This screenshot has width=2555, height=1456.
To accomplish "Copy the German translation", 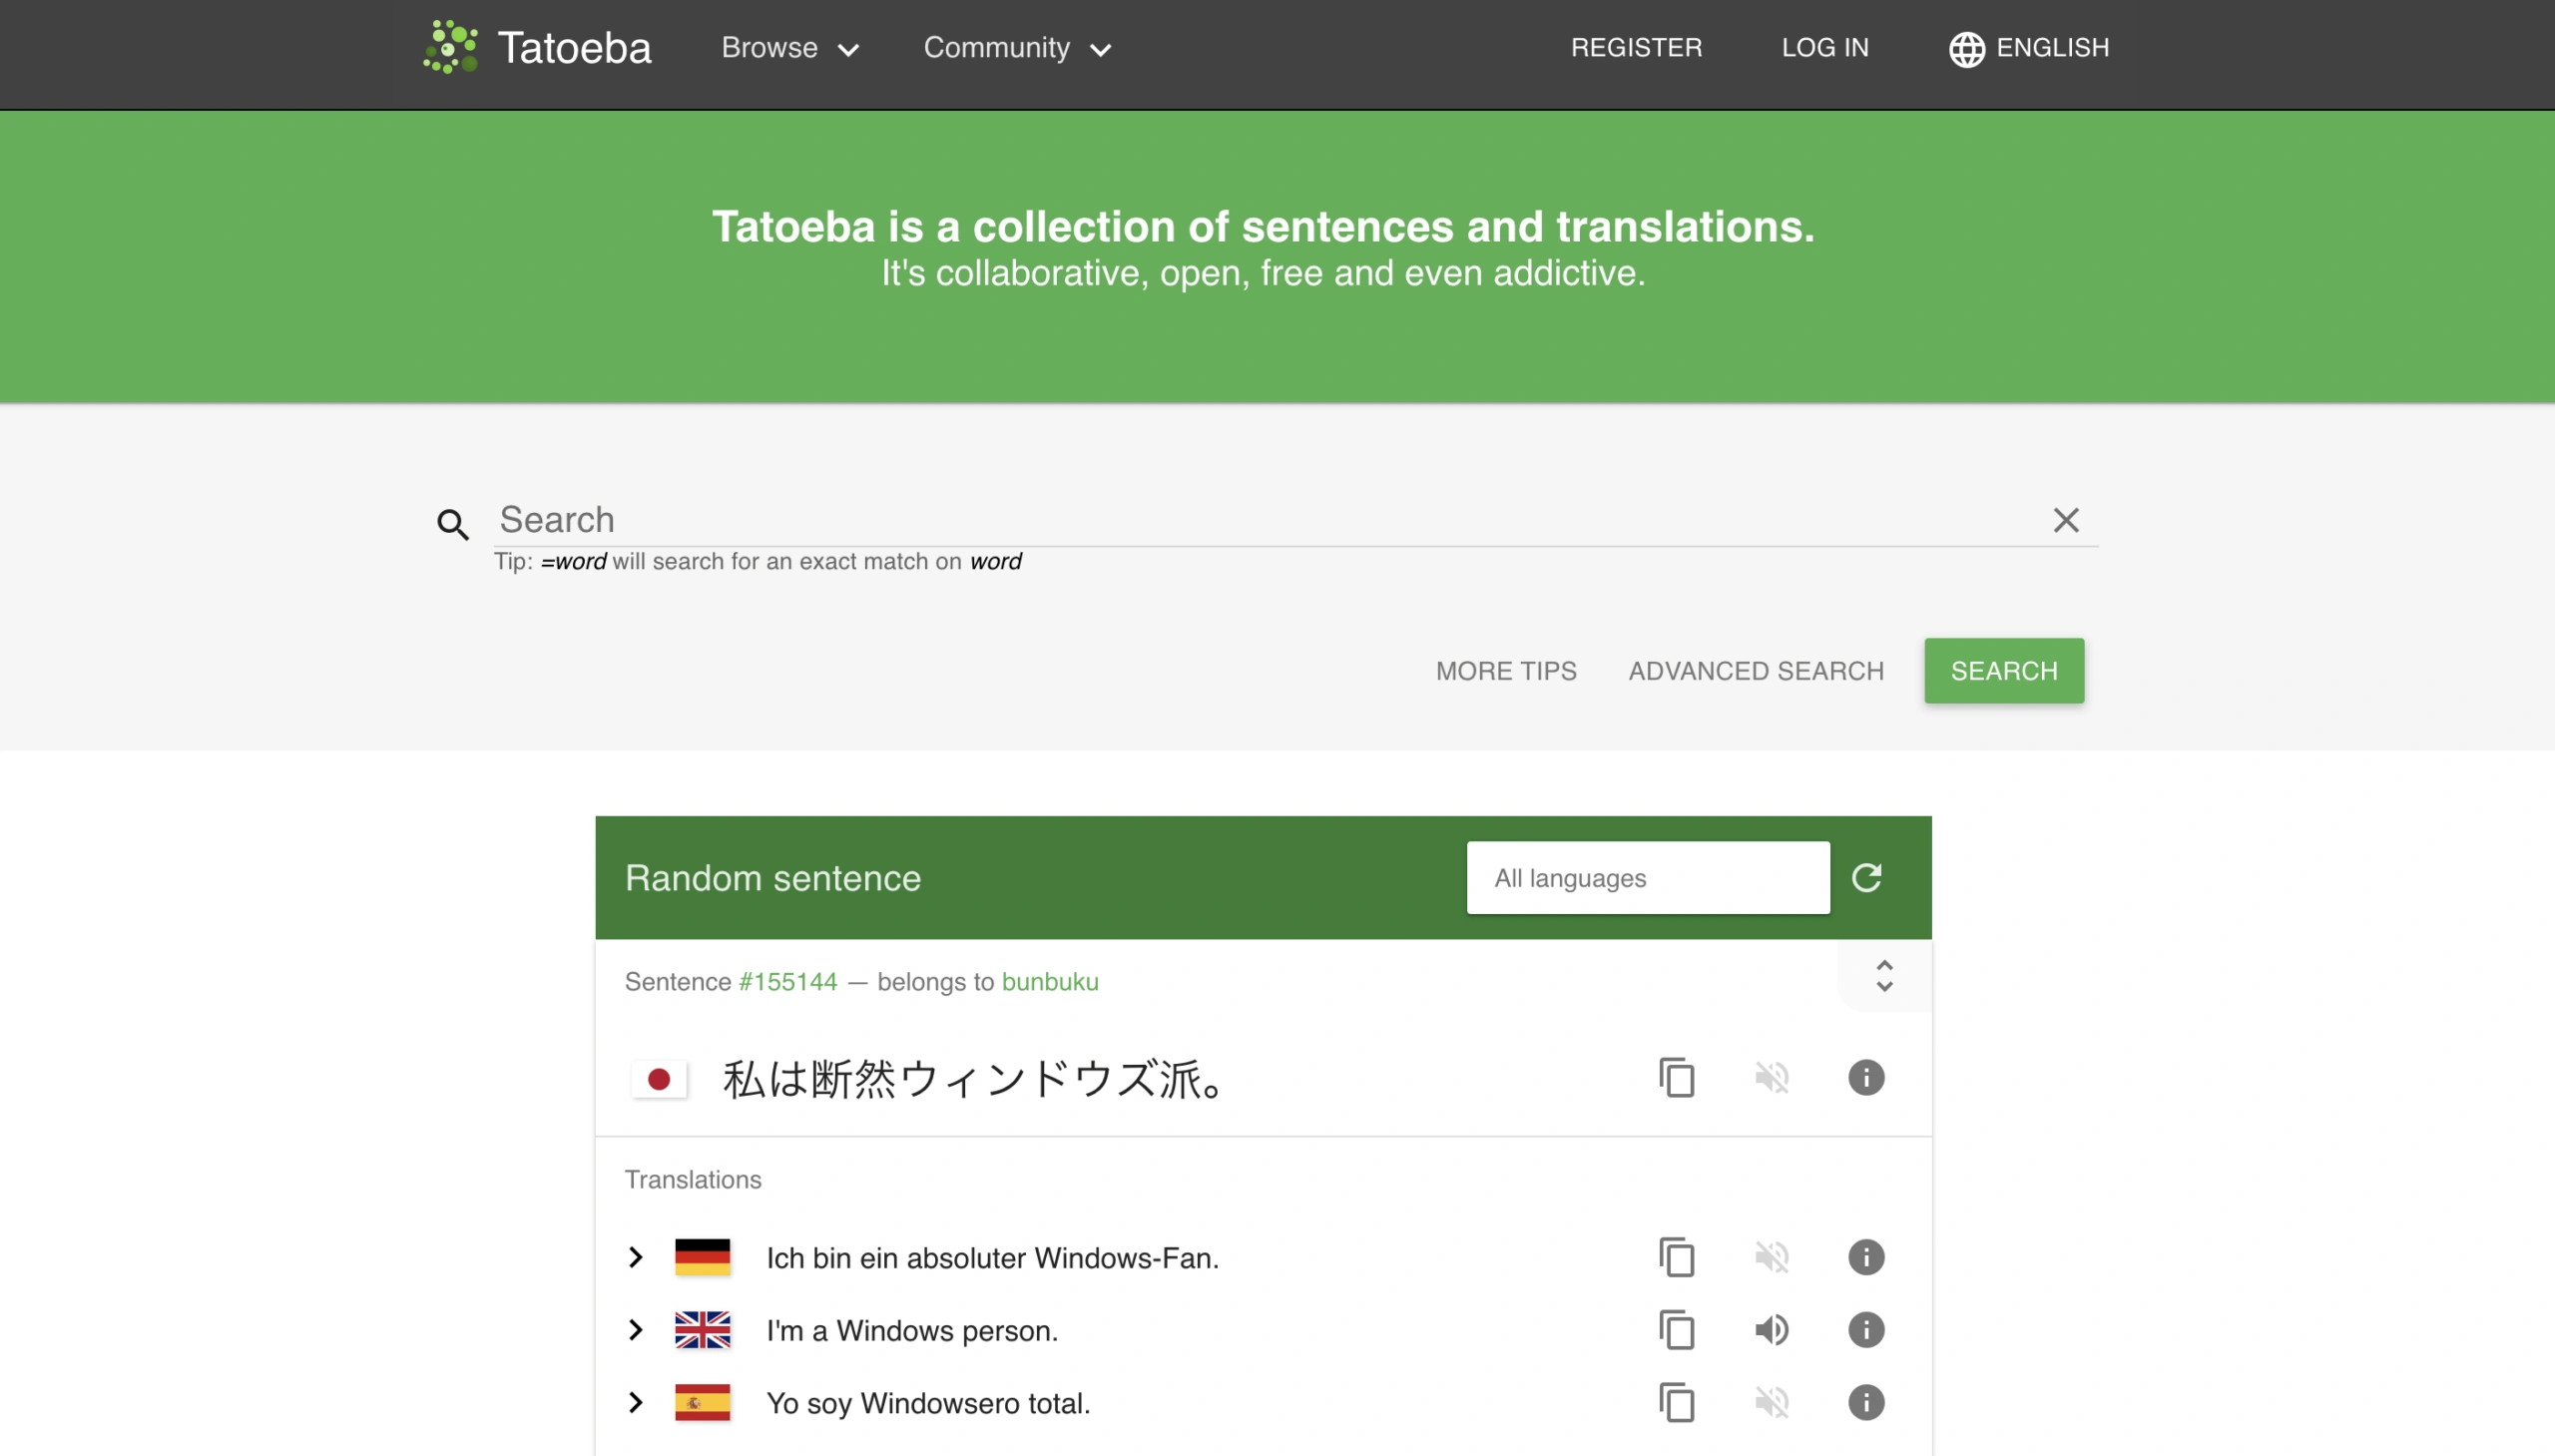I will click(x=1676, y=1257).
